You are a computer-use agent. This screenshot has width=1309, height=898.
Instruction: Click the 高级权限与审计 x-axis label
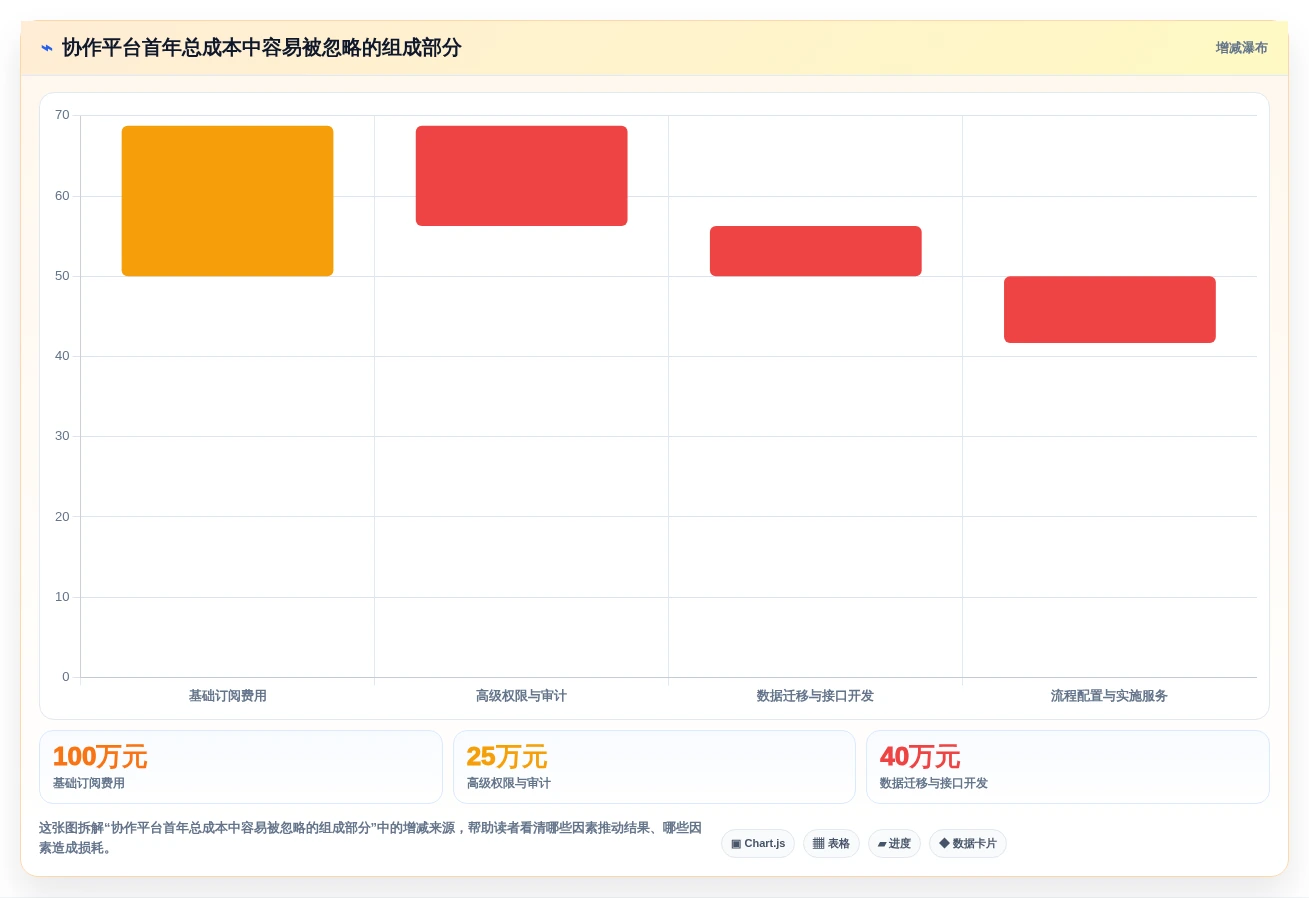(x=521, y=696)
